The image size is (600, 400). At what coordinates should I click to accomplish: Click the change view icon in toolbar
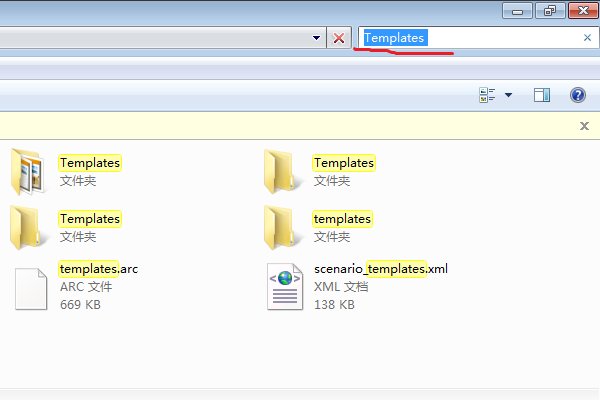tap(489, 95)
